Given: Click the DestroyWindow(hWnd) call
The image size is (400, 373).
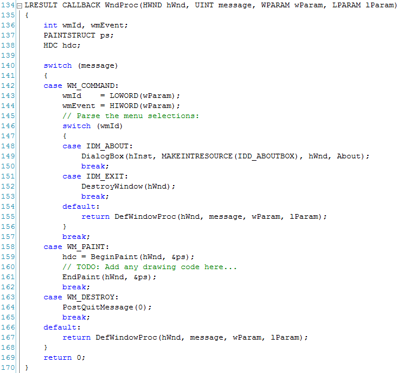Looking at the screenshot, I should [x=128, y=186].
